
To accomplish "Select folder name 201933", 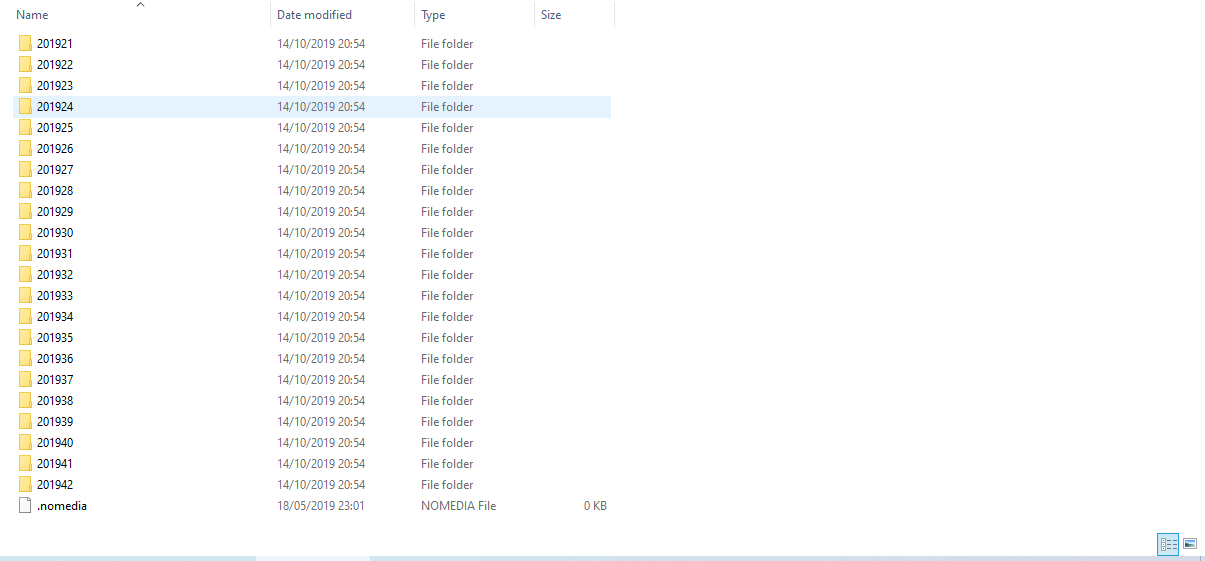I will (x=55, y=296).
